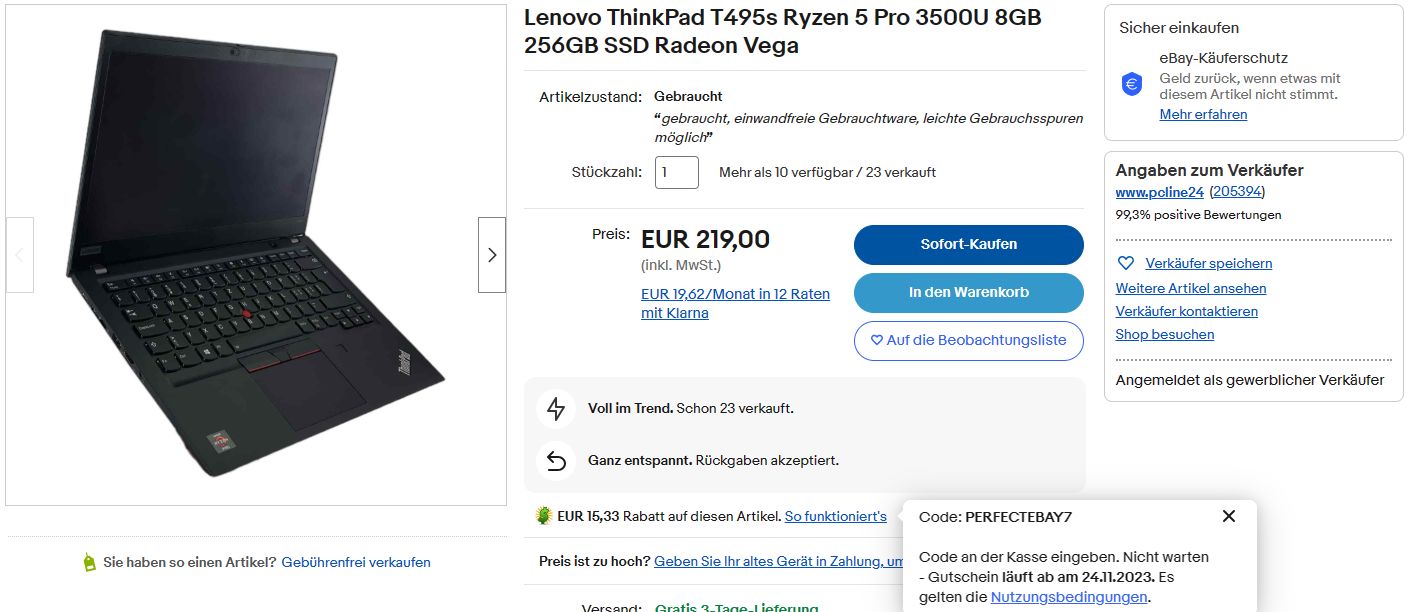Image resolution: width=1408 pixels, height=612 pixels.
Task: Click previous image arrow in gallery
Action: pos(20,255)
